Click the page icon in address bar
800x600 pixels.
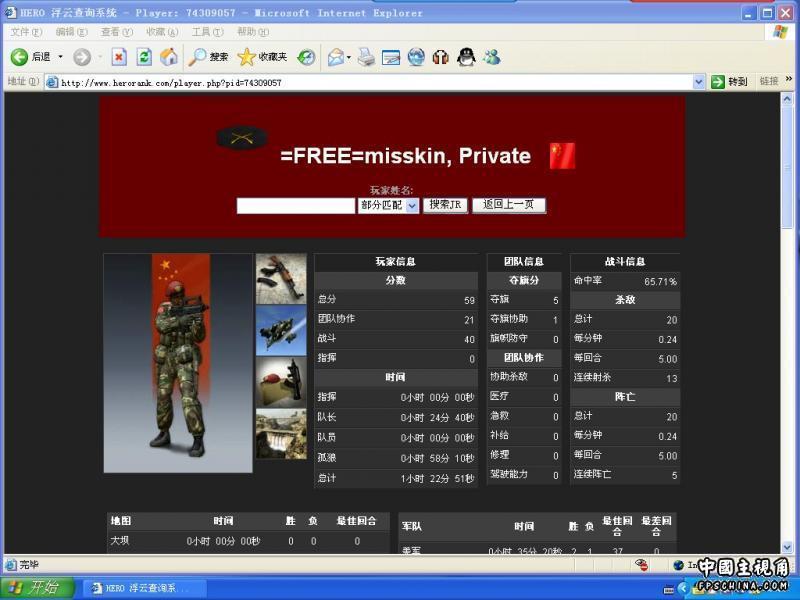pyautogui.click(x=52, y=82)
